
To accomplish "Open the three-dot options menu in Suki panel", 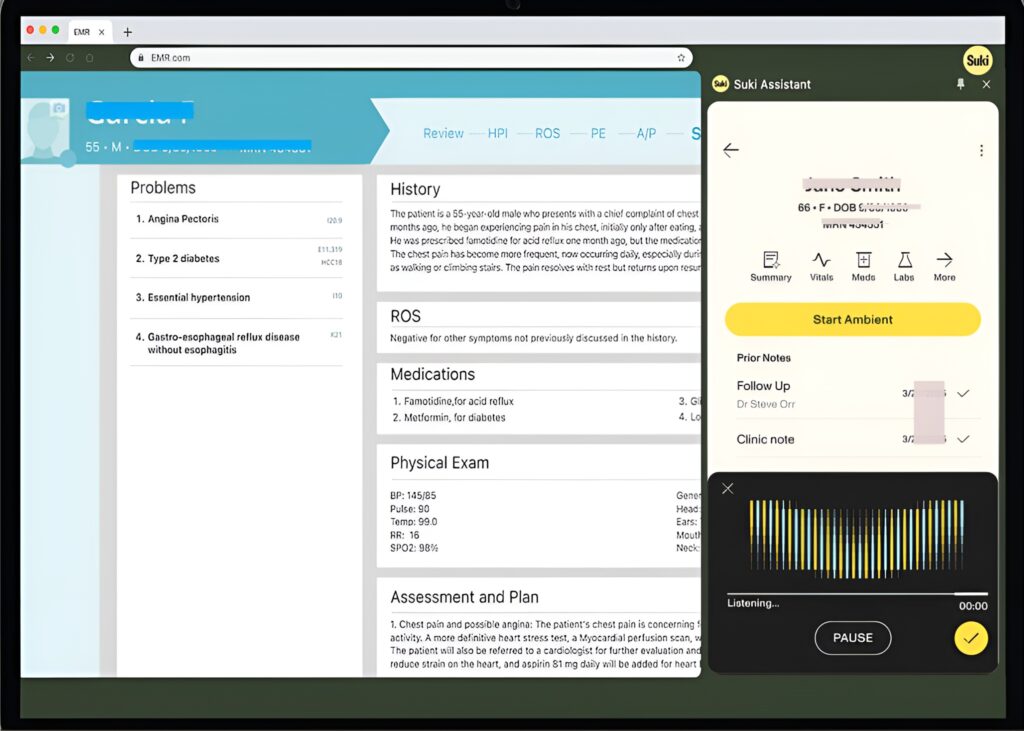I will pyautogui.click(x=981, y=151).
